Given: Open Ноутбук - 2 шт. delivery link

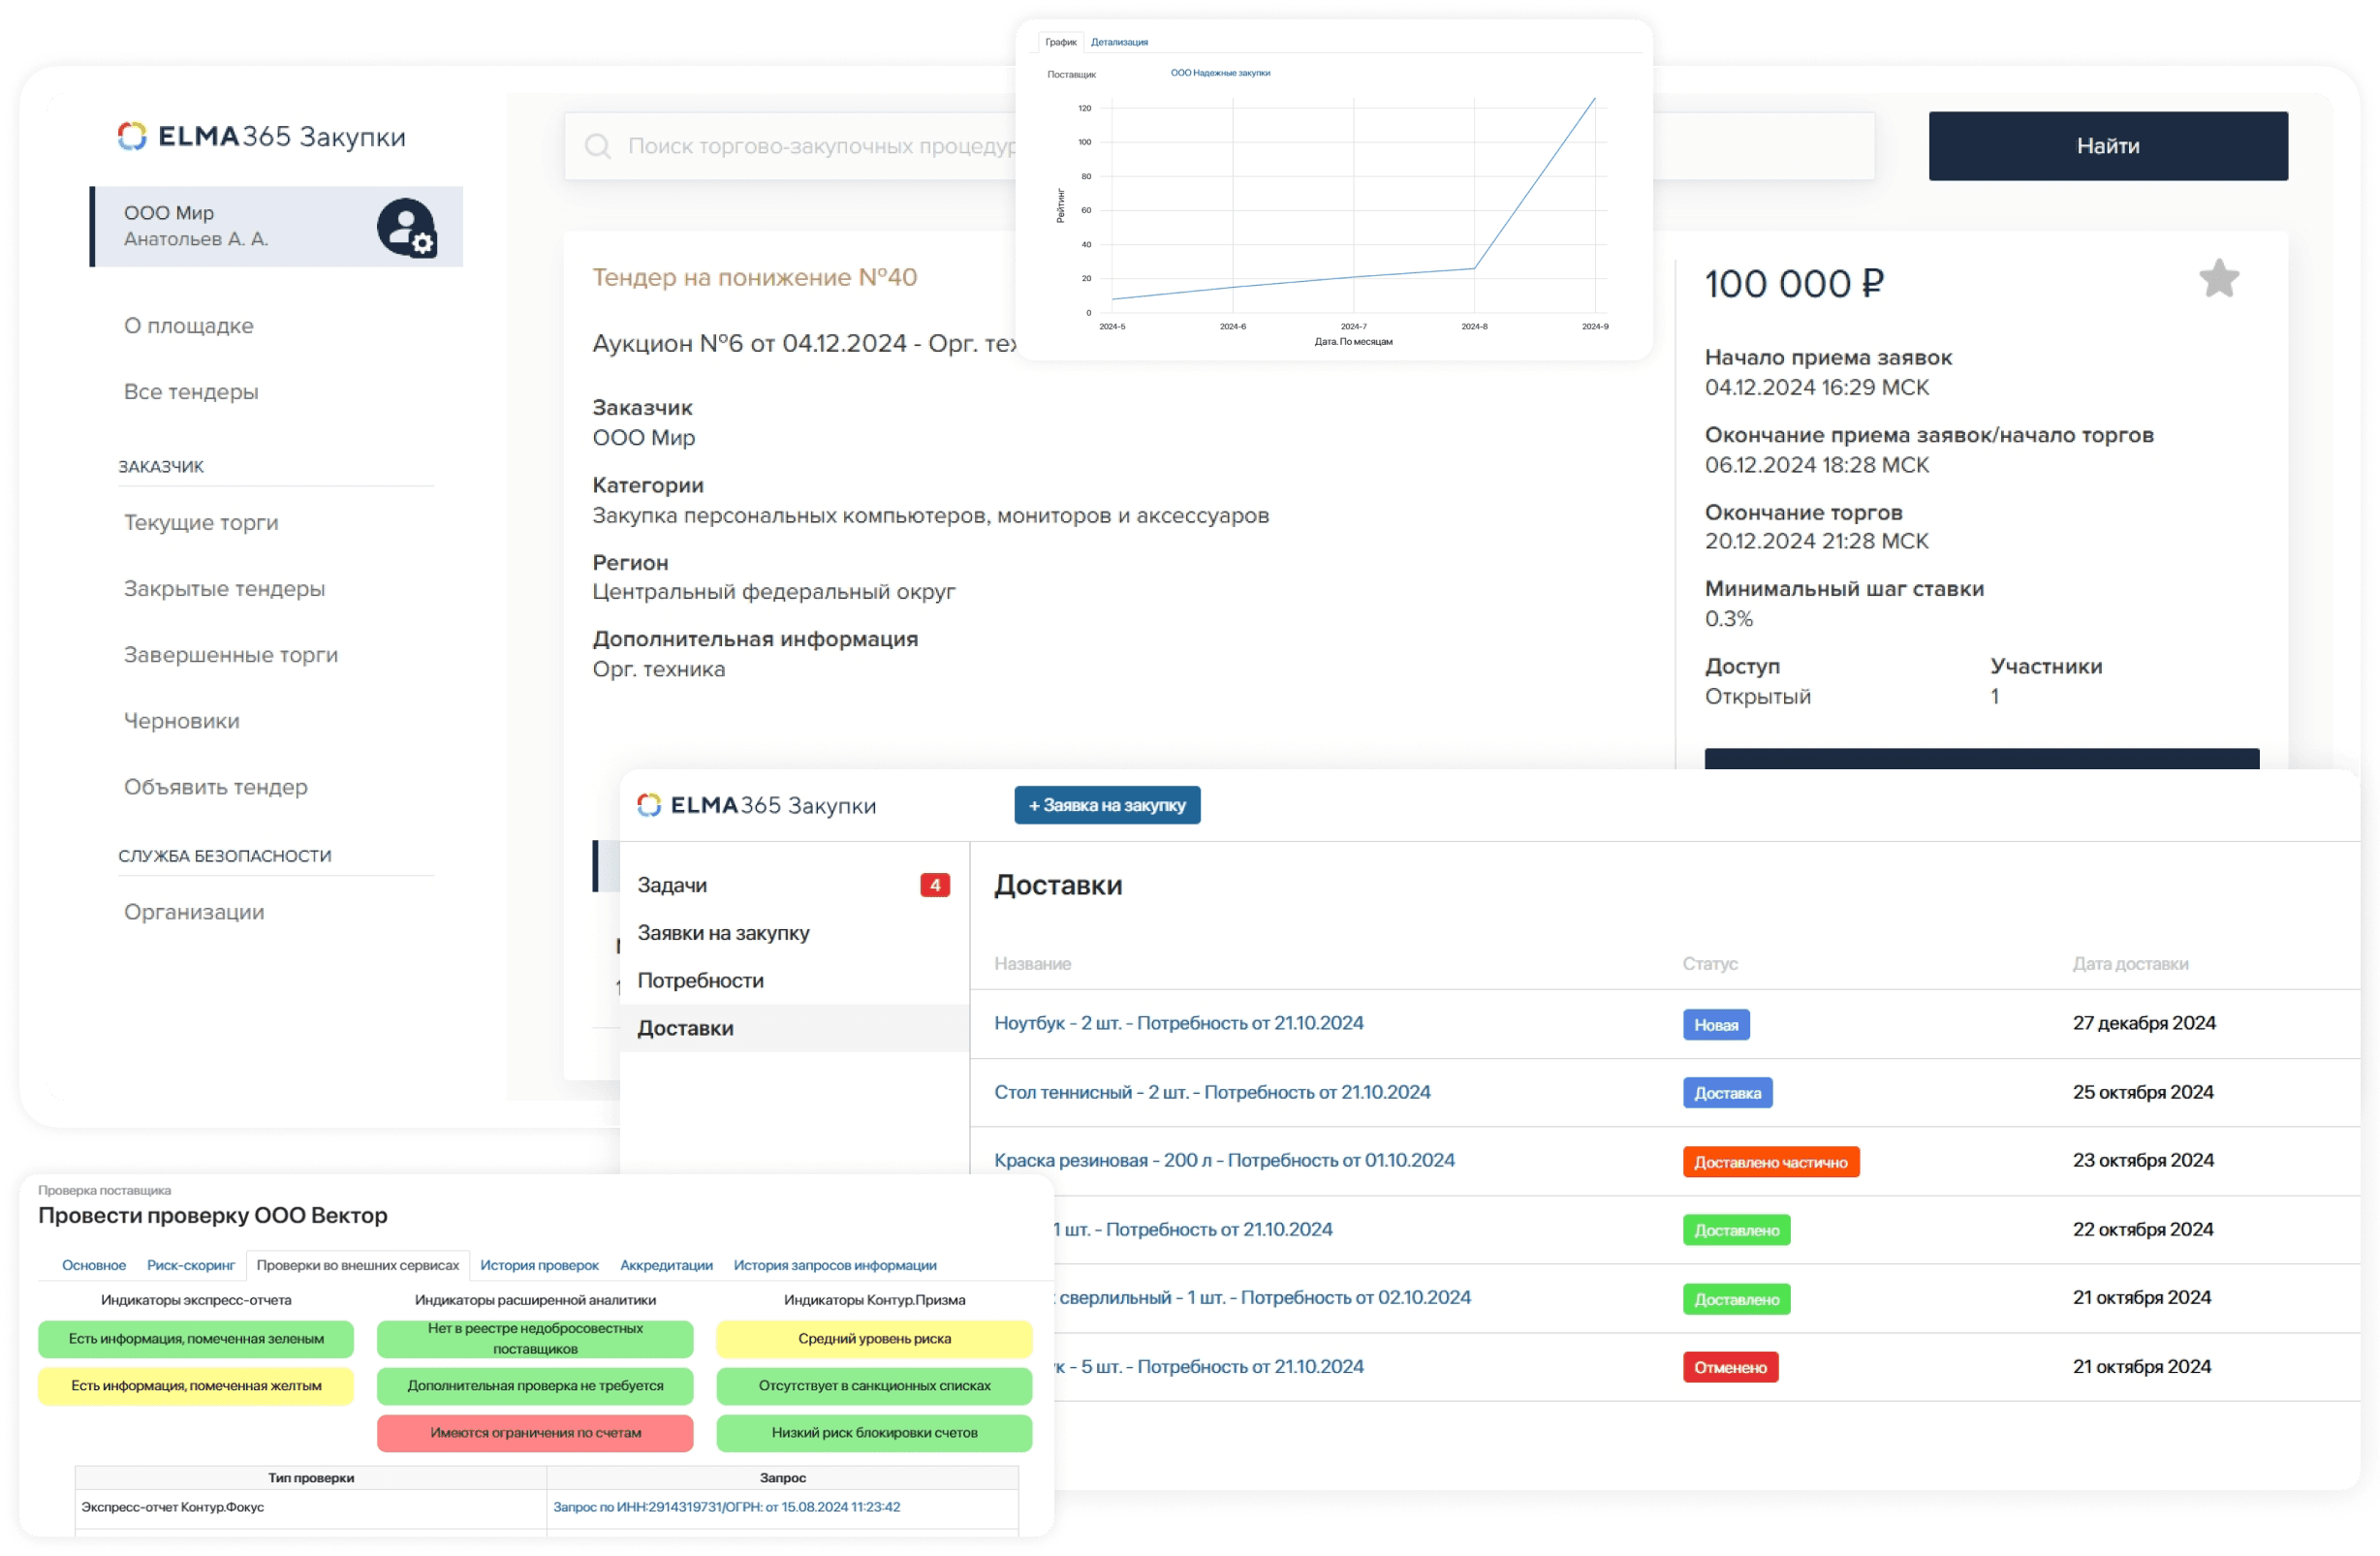Looking at the screenshot, I should point(1179,1023).
